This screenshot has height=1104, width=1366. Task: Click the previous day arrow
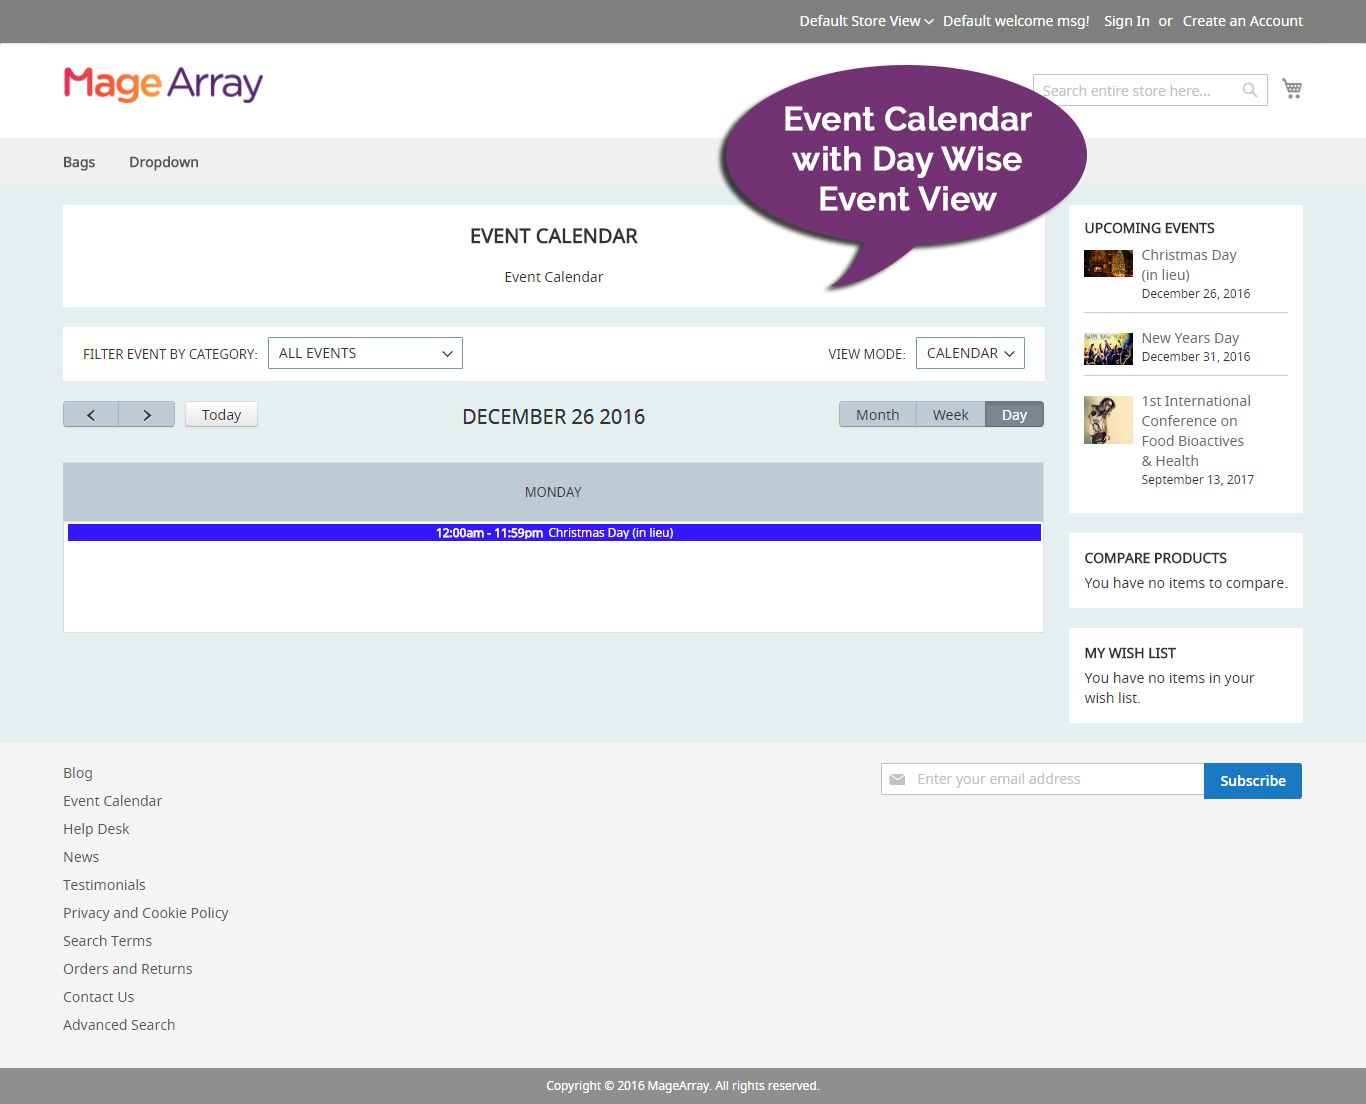pyautogui.click(x=90, y=413)
